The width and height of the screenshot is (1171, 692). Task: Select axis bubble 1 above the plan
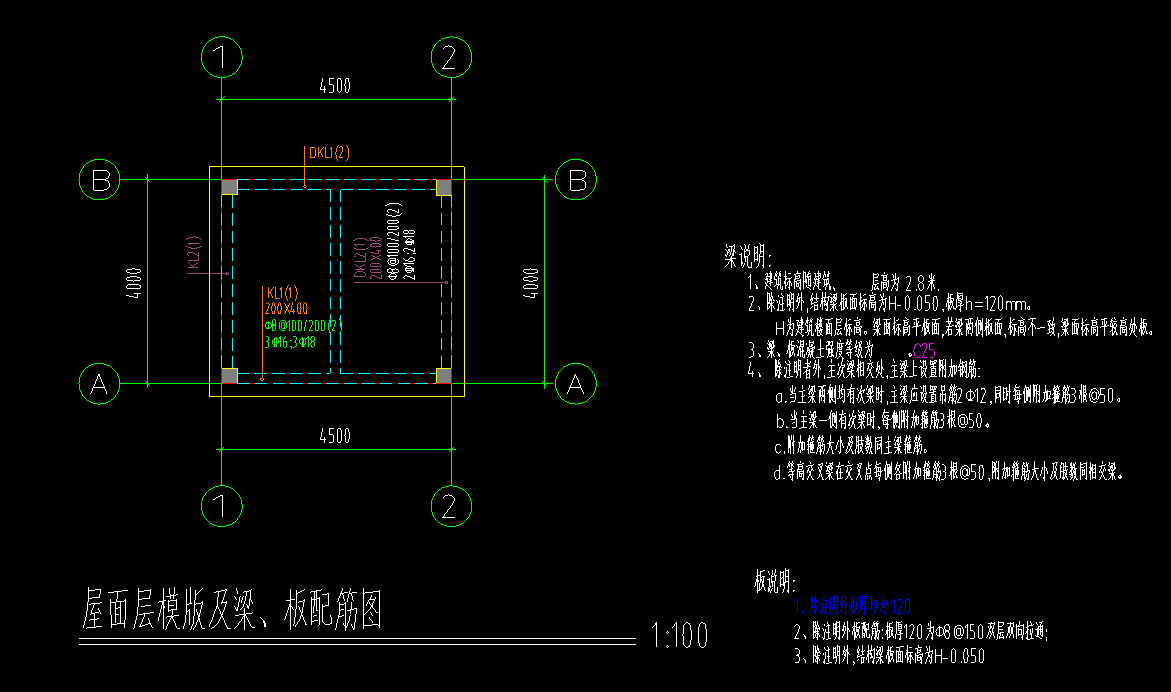point(222,57)
